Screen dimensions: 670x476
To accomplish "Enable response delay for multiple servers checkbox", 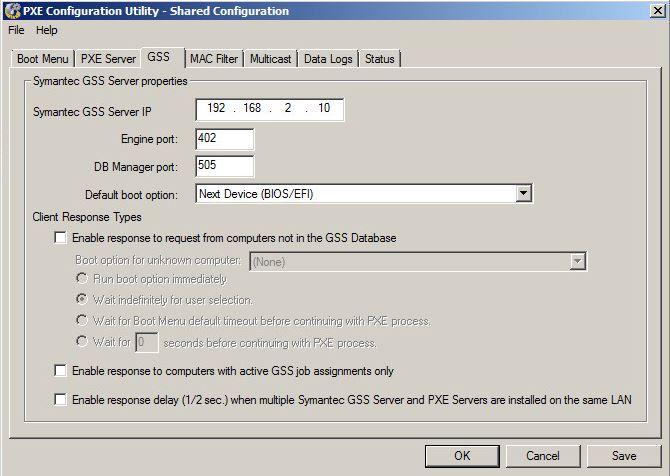I will coord(61,400).
